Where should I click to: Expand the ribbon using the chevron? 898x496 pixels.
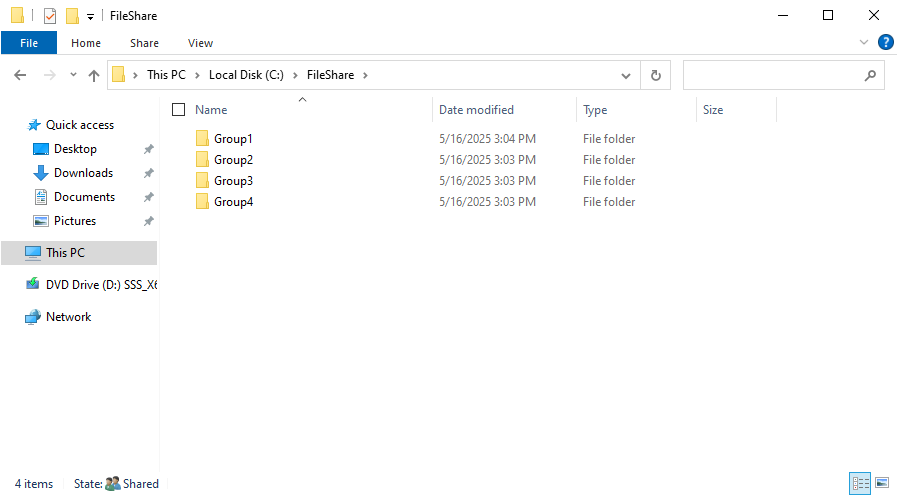click(x=864, y=42)
